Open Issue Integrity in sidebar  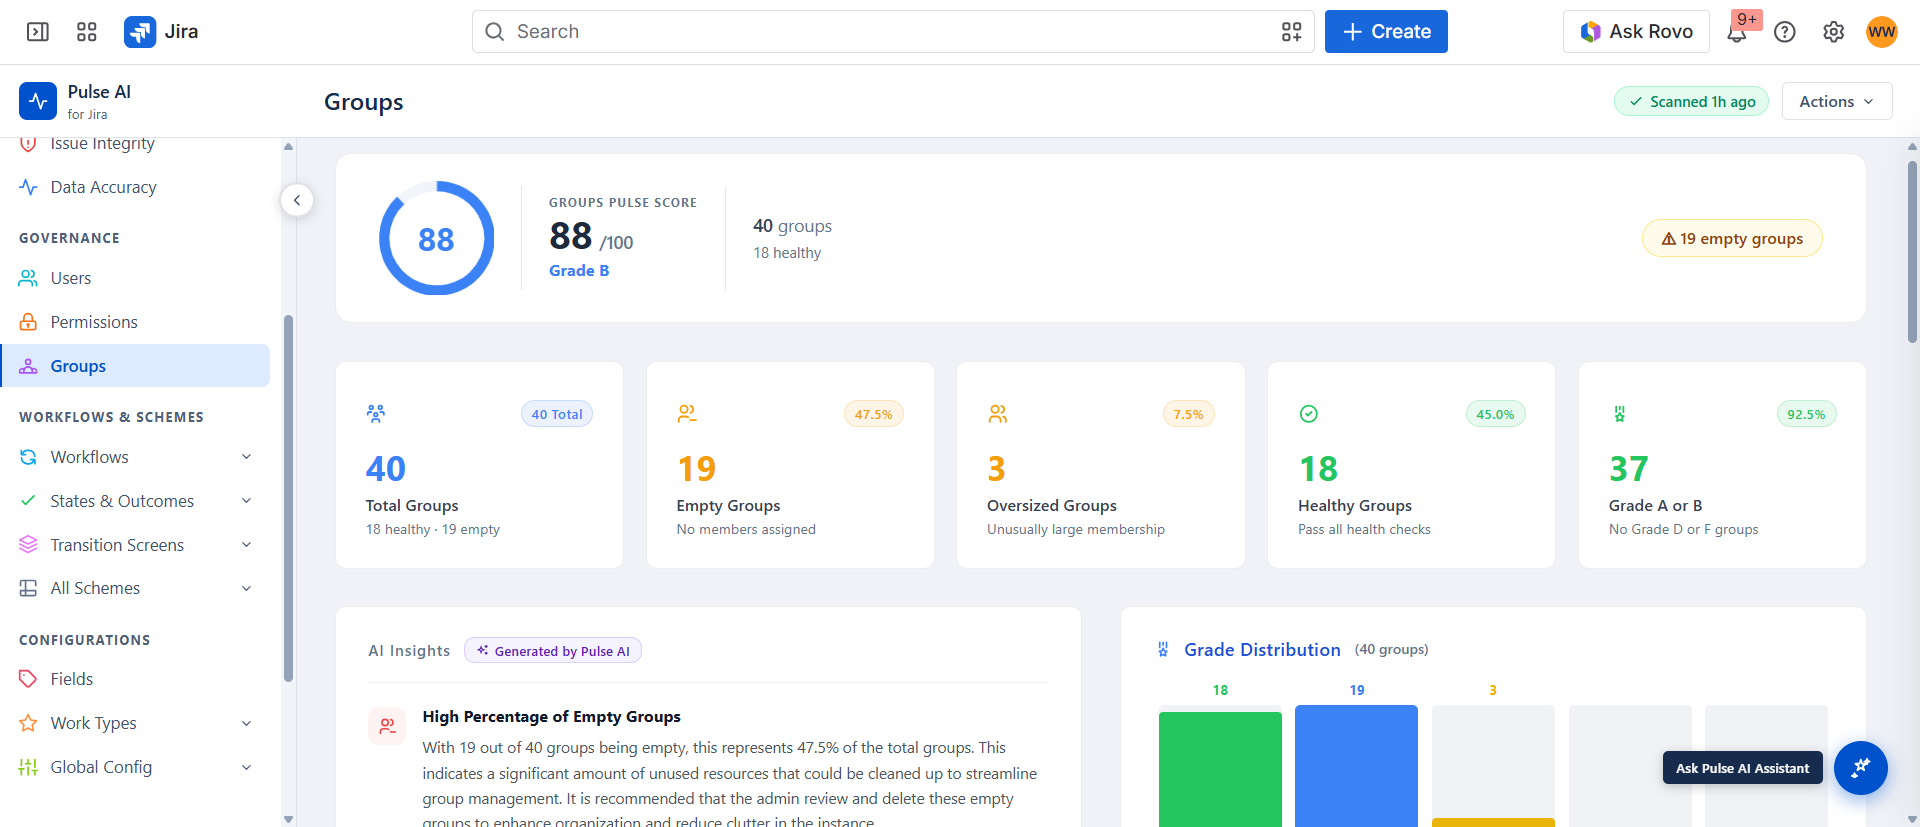tap(135, 144)
